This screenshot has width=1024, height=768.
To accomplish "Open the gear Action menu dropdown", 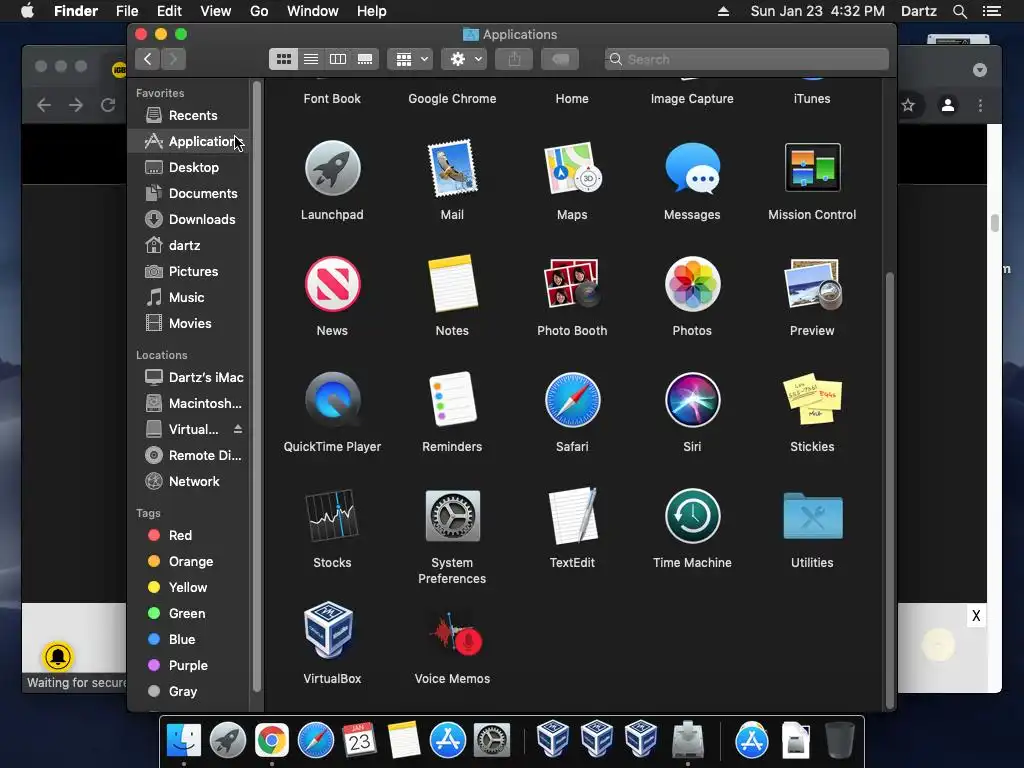I will coord(464,59).
